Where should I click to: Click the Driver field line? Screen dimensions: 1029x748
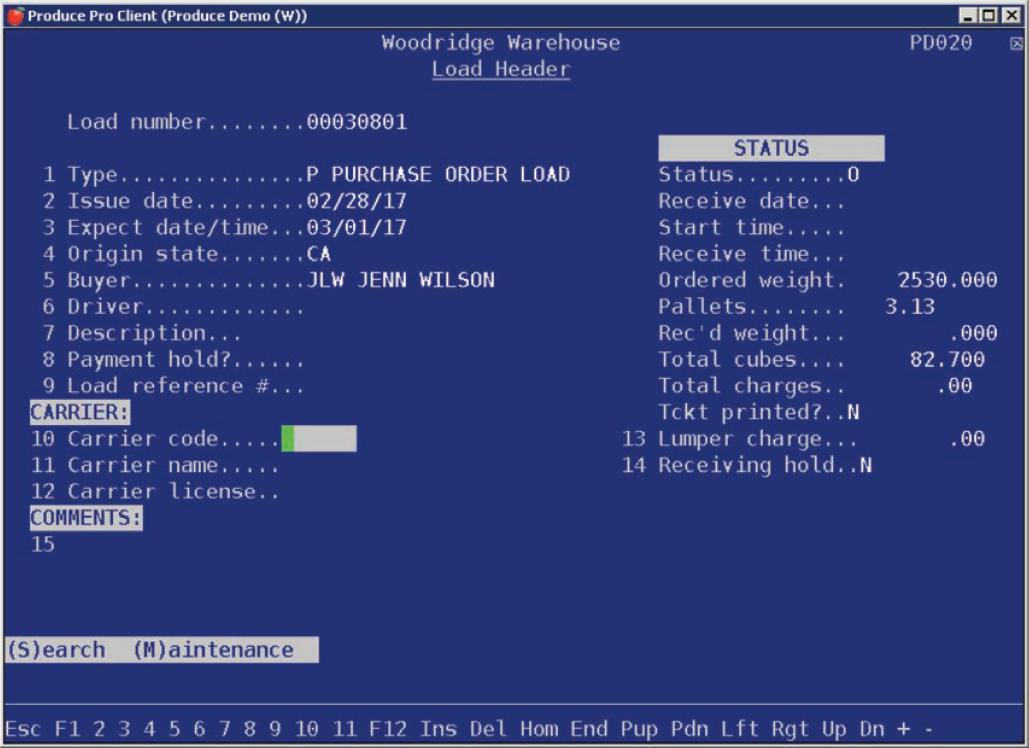(x=173, y=306)
